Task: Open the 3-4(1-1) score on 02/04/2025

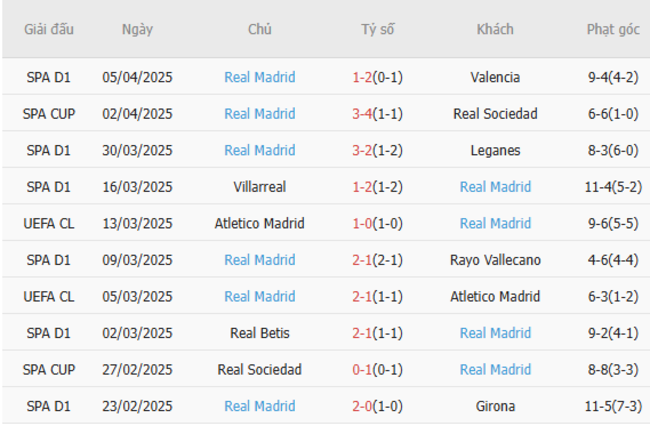Action: (x=377, y=114)
